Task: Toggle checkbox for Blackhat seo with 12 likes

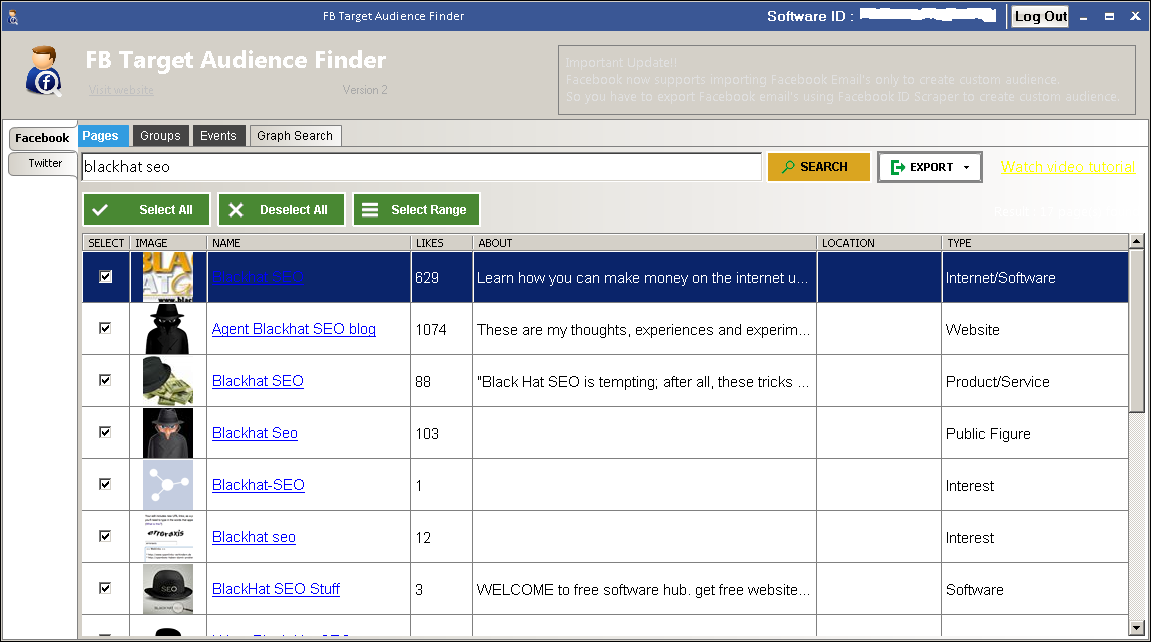Action: pos(106,536)
